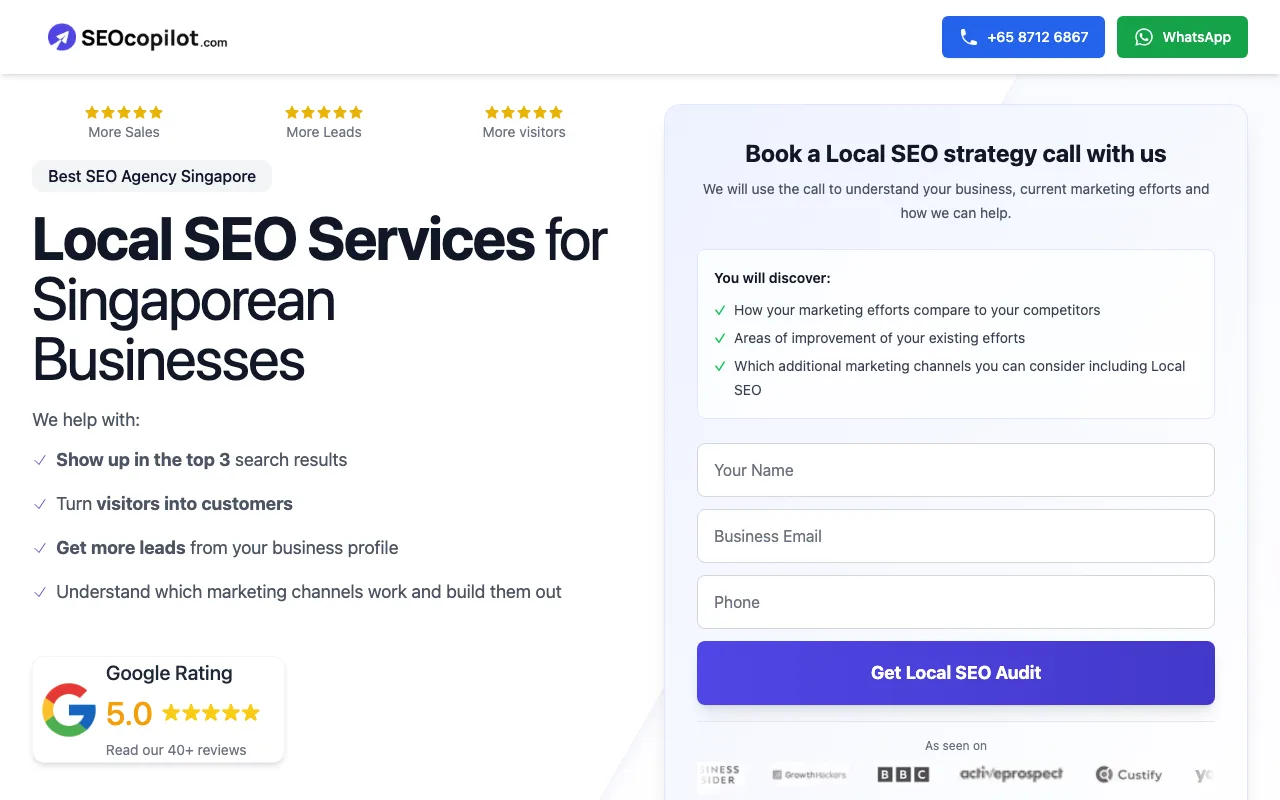
Task: Click checkmark beside Show up in top 3
Action: [x=40, y=460]
